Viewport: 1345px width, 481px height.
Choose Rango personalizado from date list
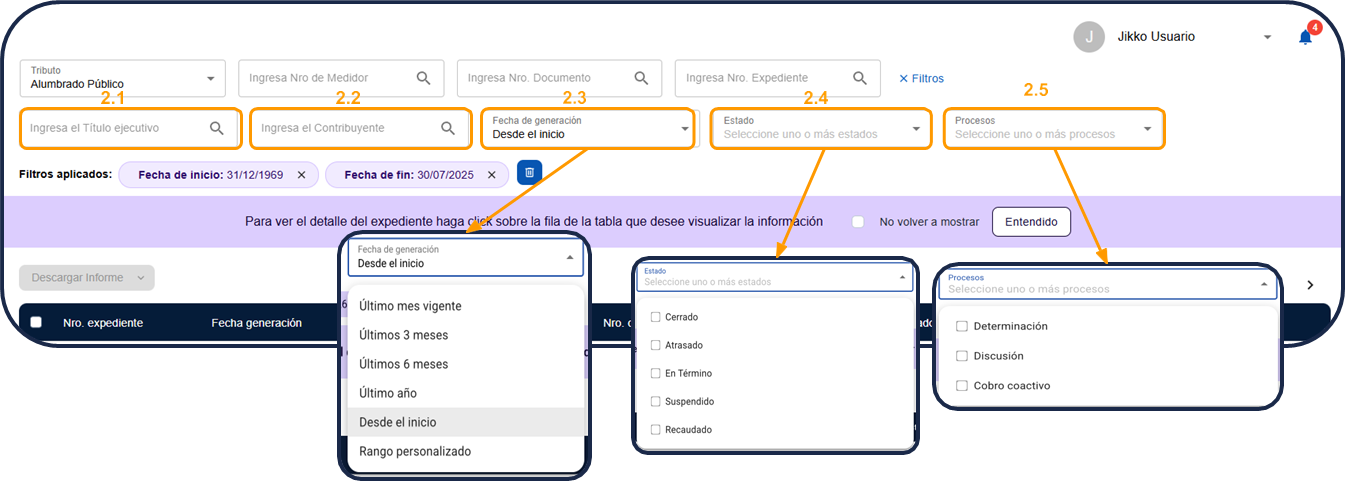point(414,451)
